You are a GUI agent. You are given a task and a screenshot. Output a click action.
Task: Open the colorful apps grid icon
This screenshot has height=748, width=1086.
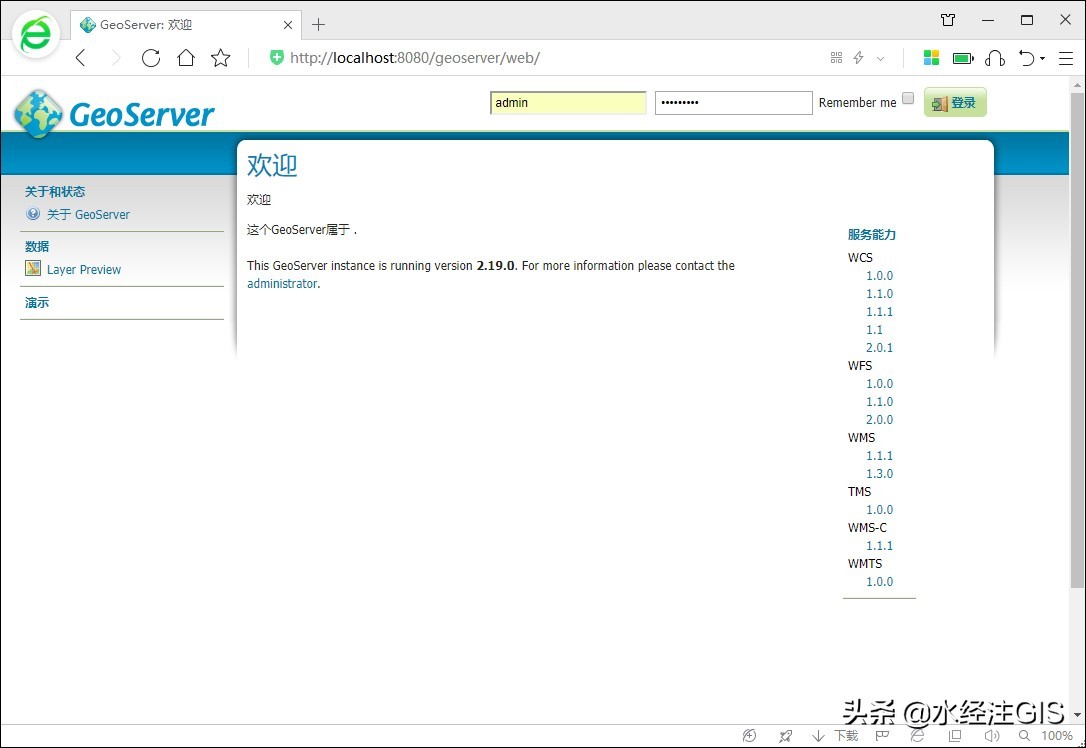932,57
